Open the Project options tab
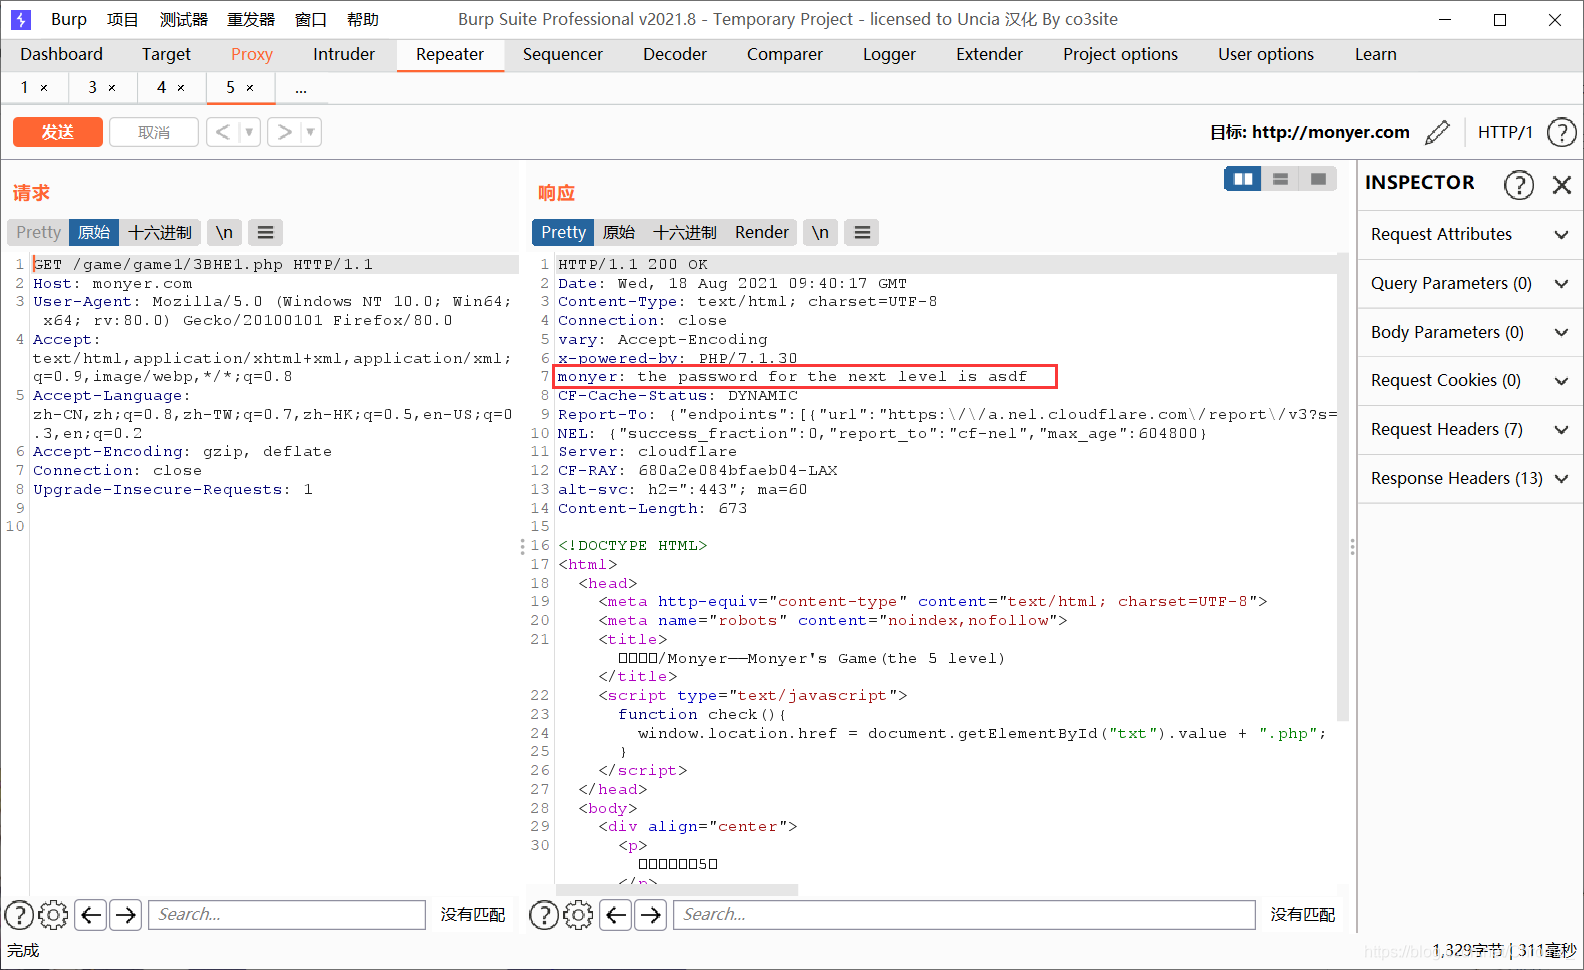1584x970 pixels. [x=1120, y=54]
